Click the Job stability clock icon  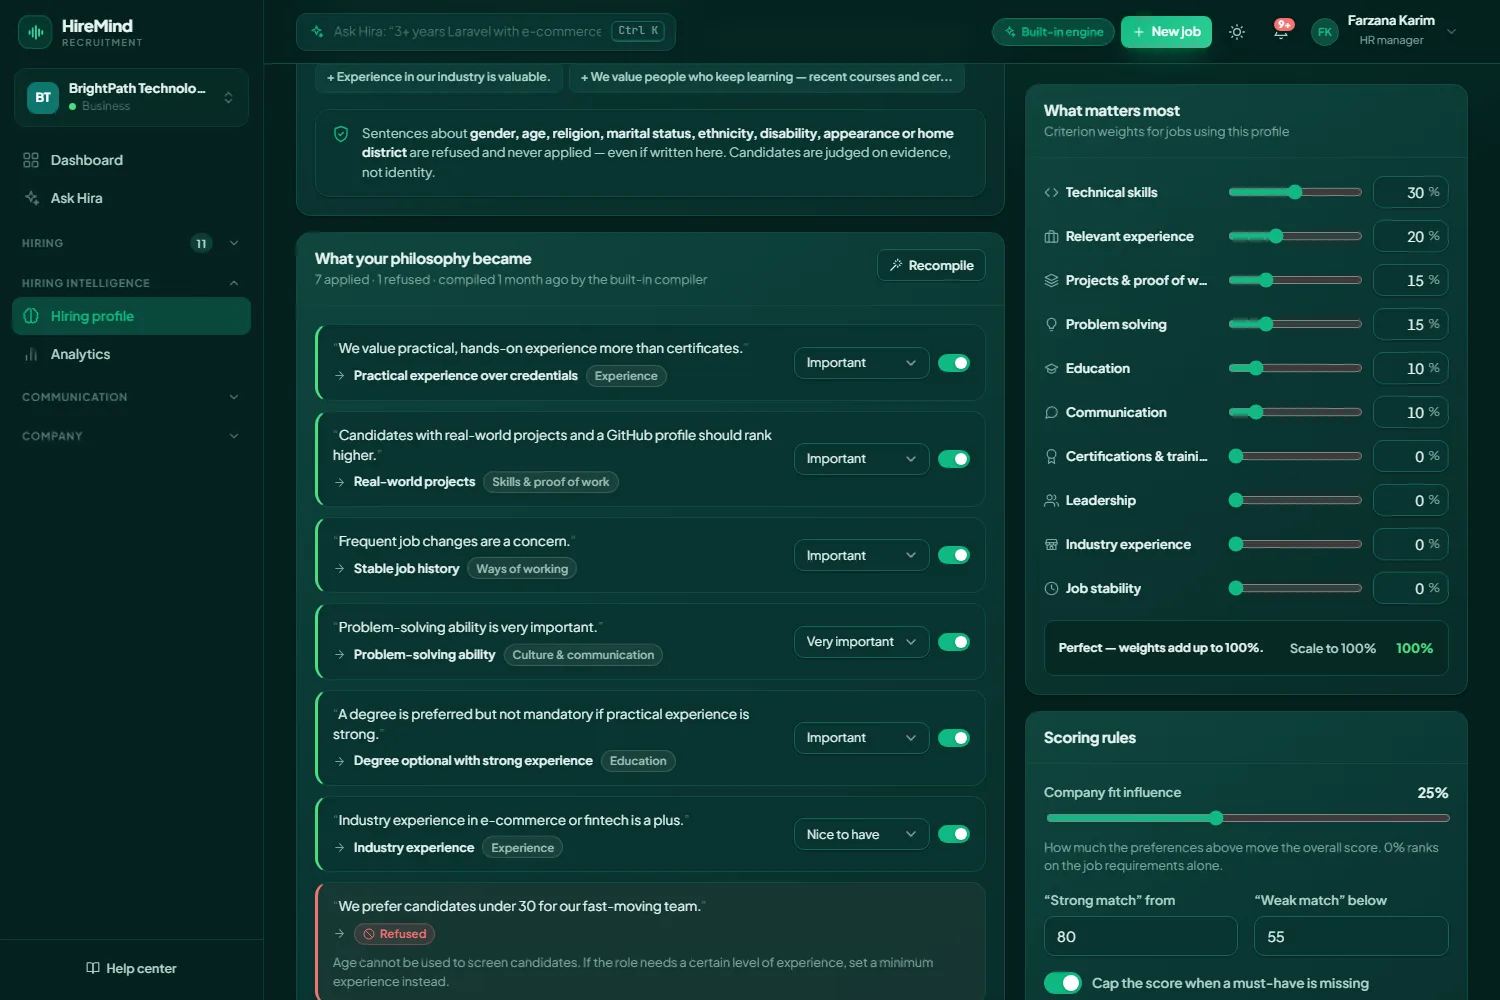tap(1051, 588)
